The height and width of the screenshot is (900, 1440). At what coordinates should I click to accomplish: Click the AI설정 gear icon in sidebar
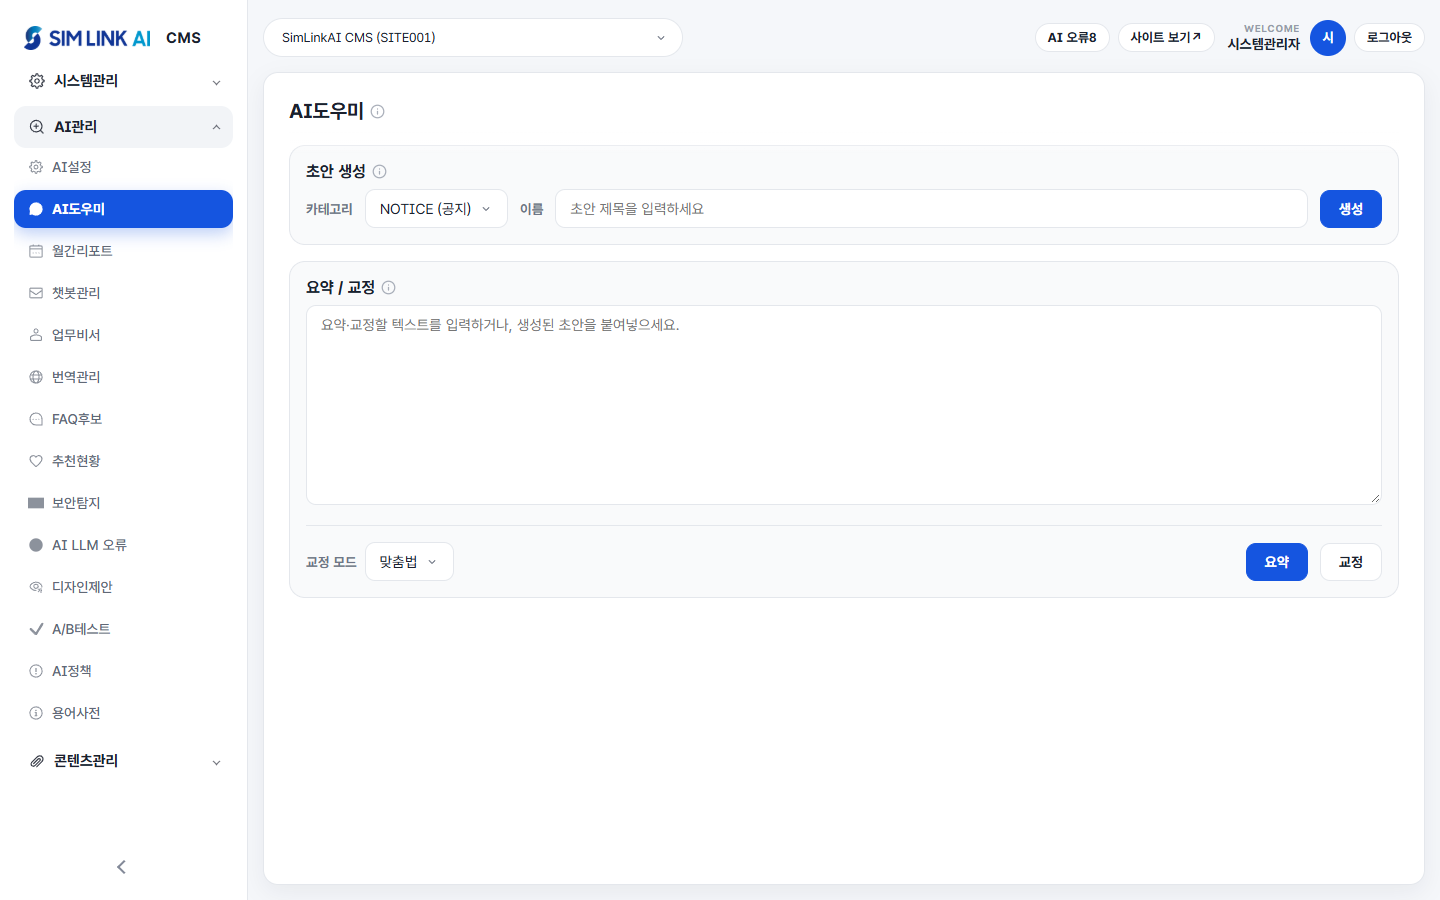(x=36, y=167)
